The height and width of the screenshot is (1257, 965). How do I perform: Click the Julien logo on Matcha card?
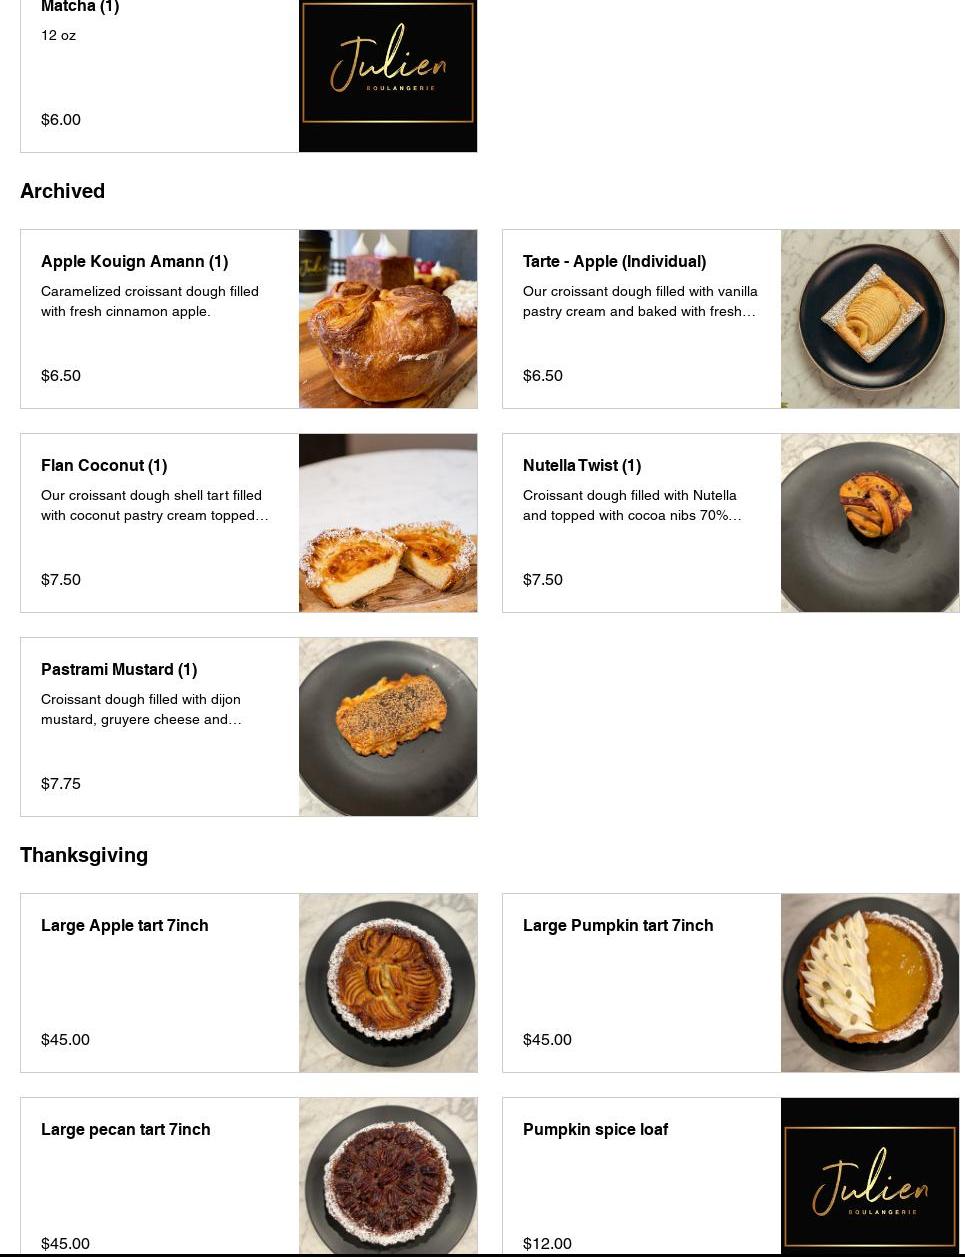[x=388, y=66]
